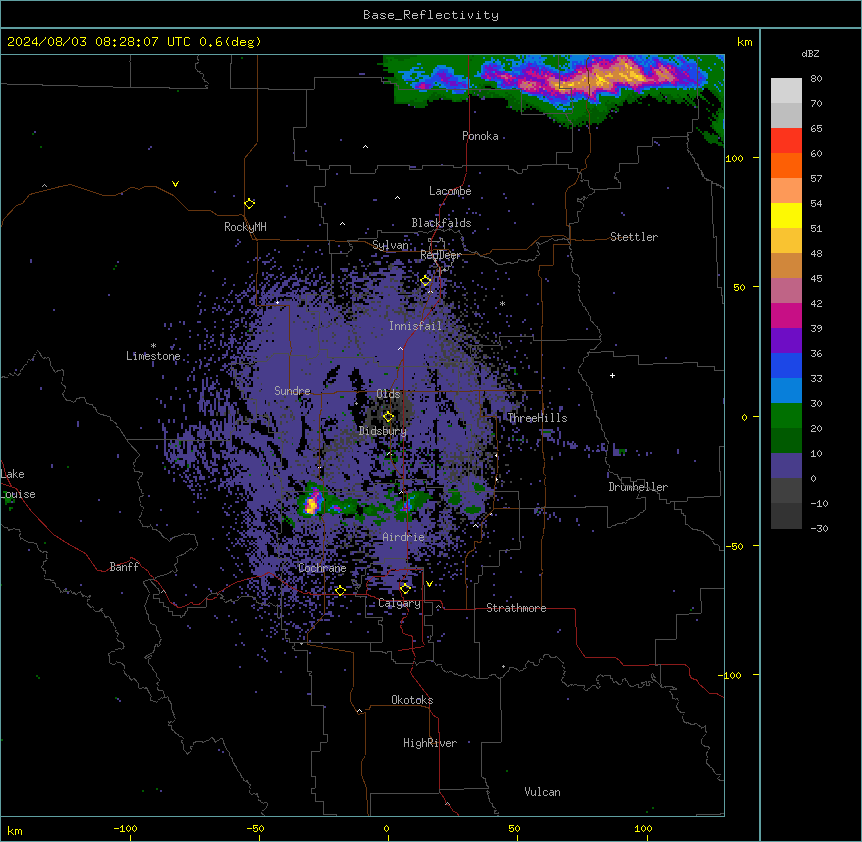Click the radar site diamond between Olds and Didsbury

pyautogui.click(x=389, y=417)
